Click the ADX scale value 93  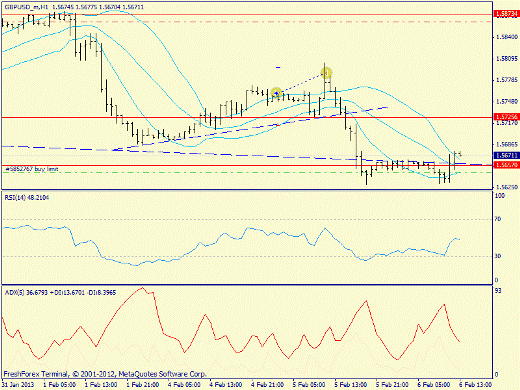498,291
